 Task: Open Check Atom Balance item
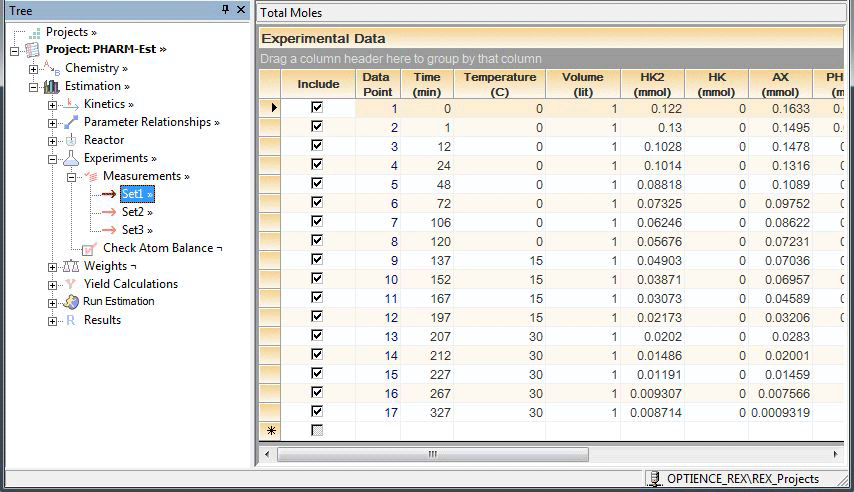(x=162, y=248)
